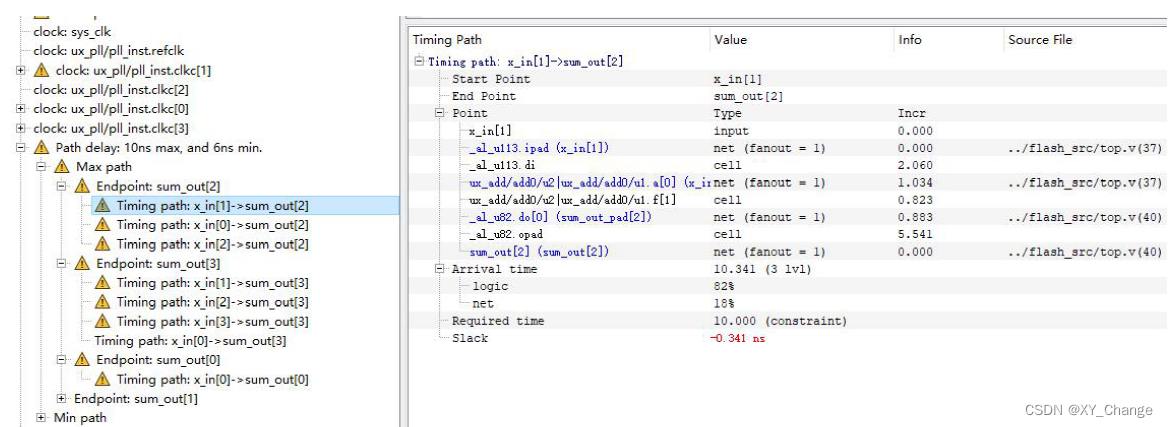Click warning icon next to Path delay entry
This screenshot has width=1168, height=427.
point(41,148)
